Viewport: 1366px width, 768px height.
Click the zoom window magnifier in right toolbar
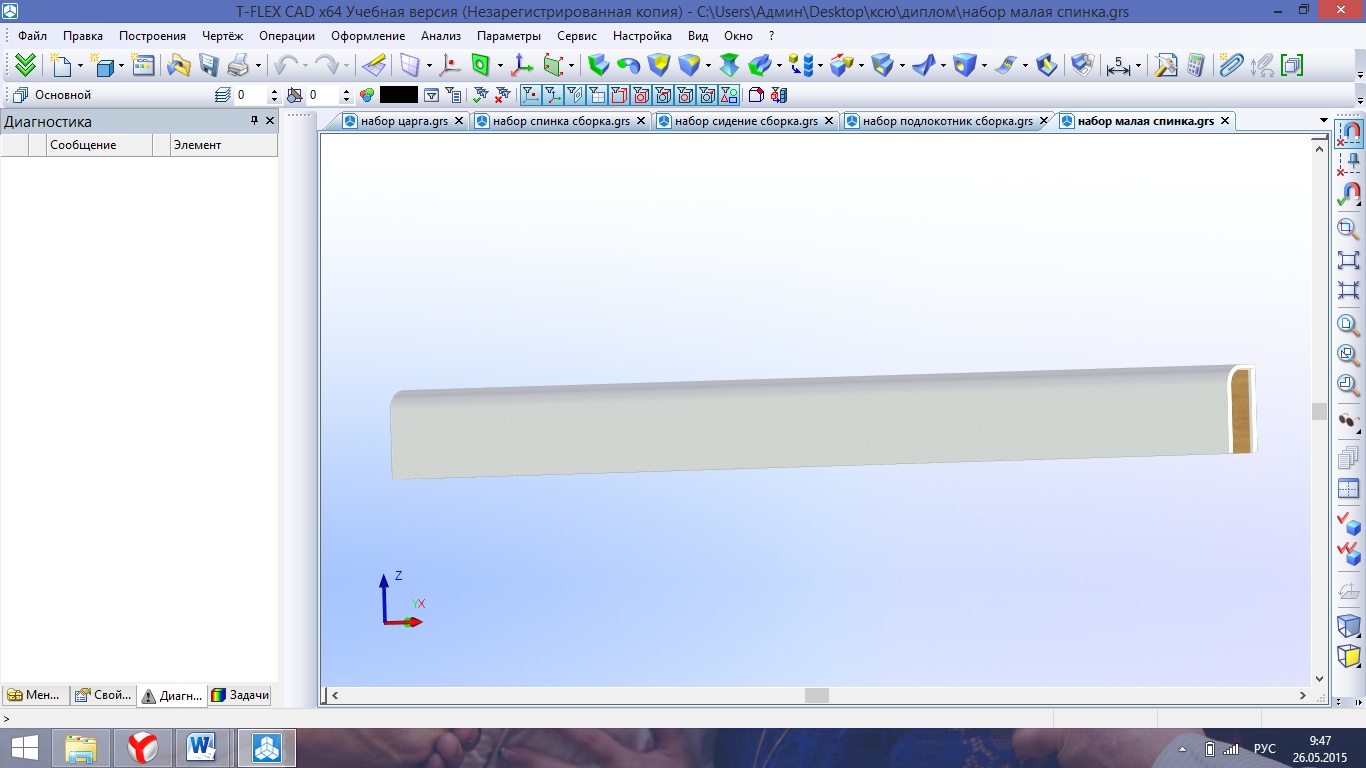1349,229
